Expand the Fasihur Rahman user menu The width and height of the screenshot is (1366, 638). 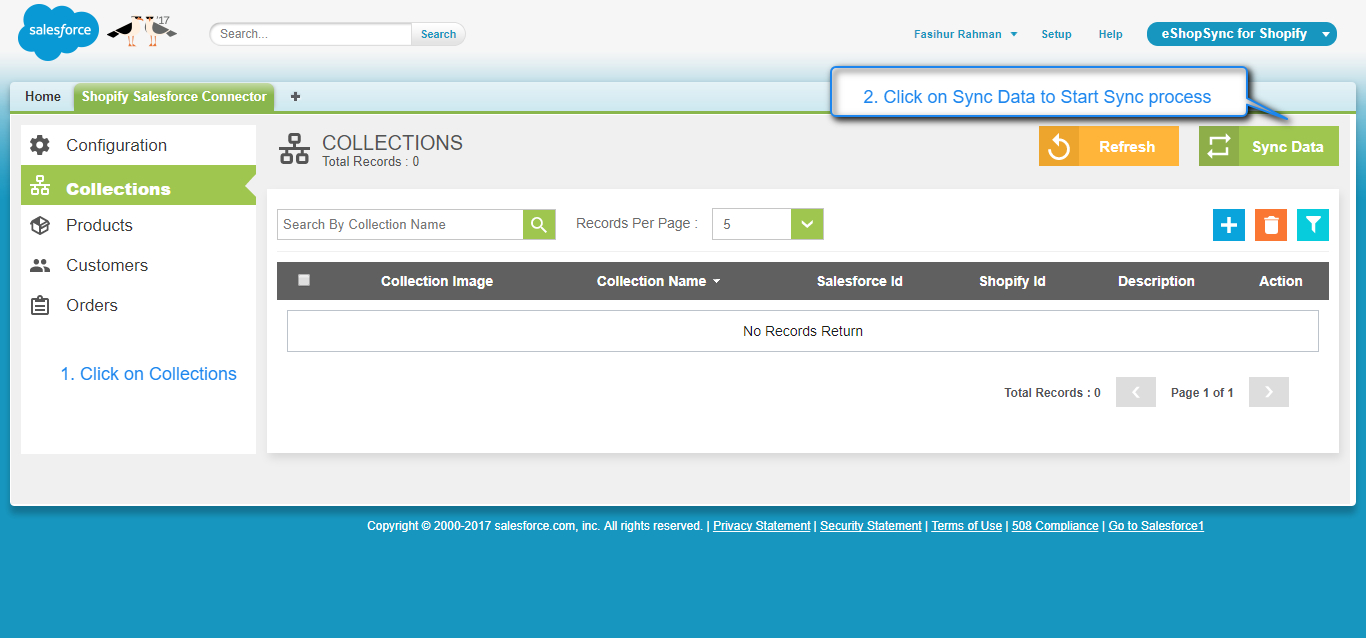pyautogui.click(x=965, y=34)
